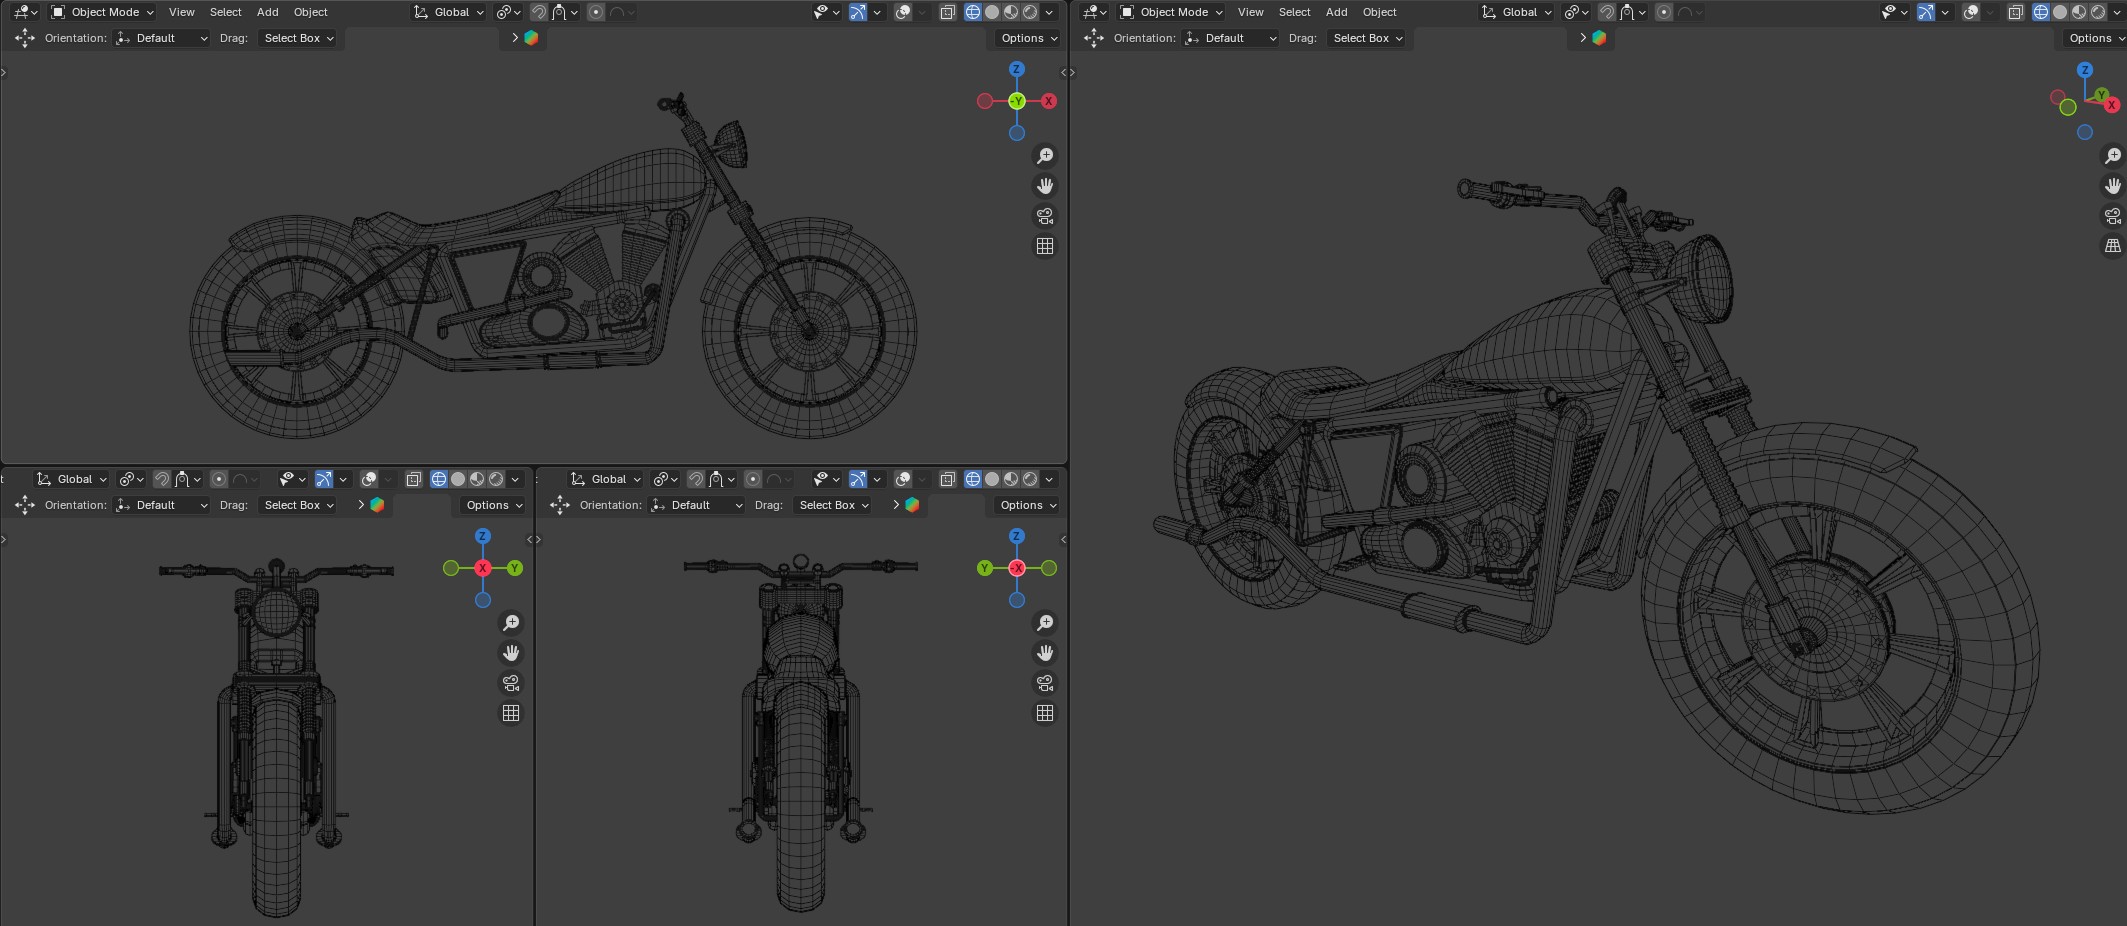The image size is (2127, 926).
Task: Click the colored cube icon in top-left viewport
Action: click(x=532, y=38)
